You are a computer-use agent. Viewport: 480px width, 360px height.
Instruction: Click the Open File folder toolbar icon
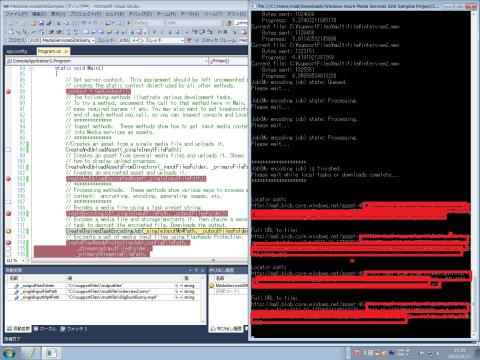pos(34,23)
